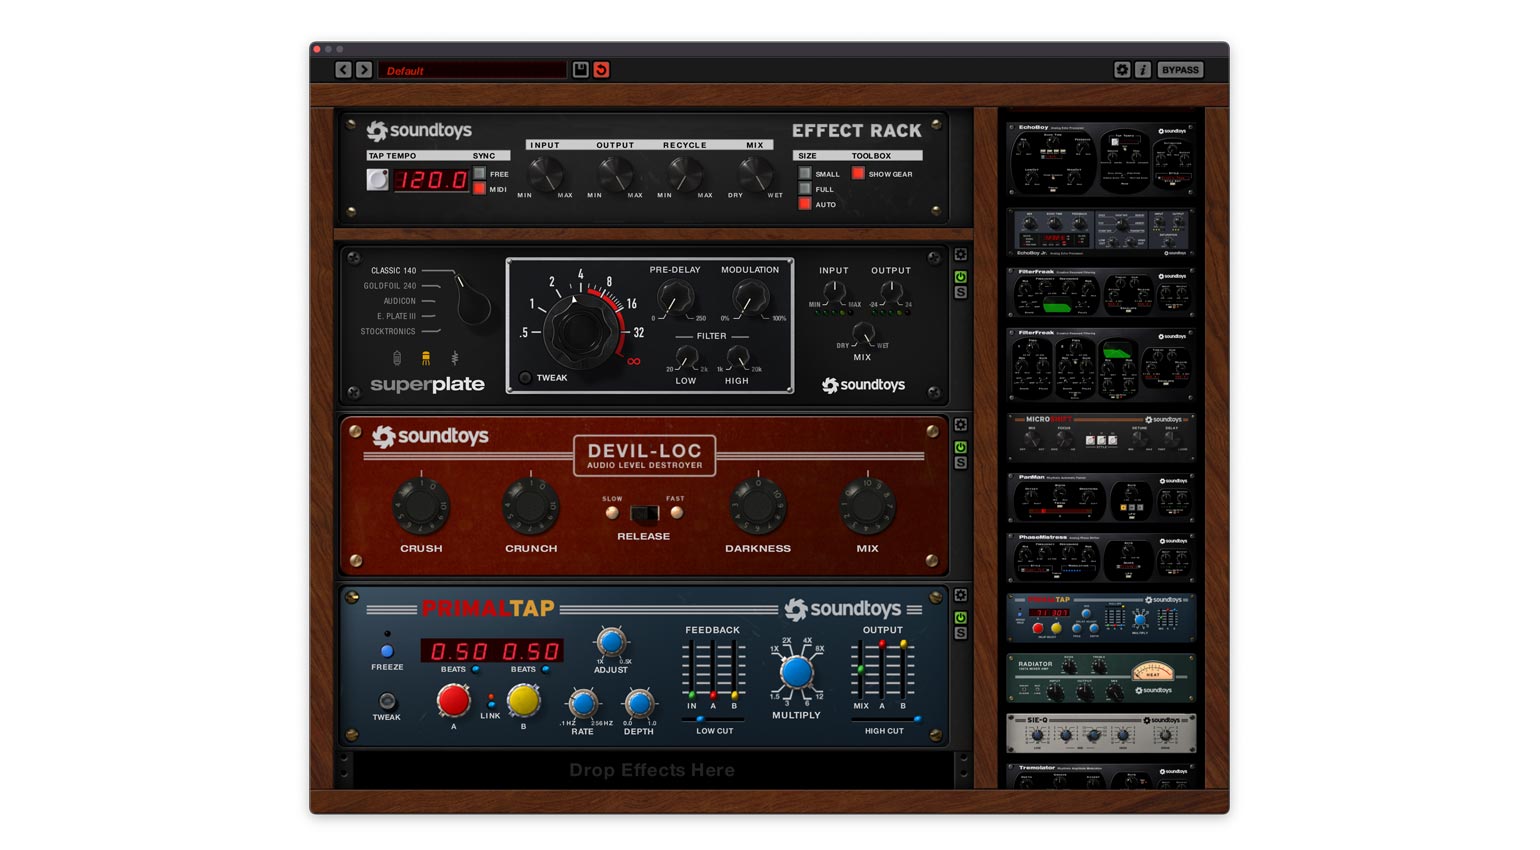Click the Effect Rack INPUT knob
Screen dimensions: 1540x850
(x=545, y=174)
